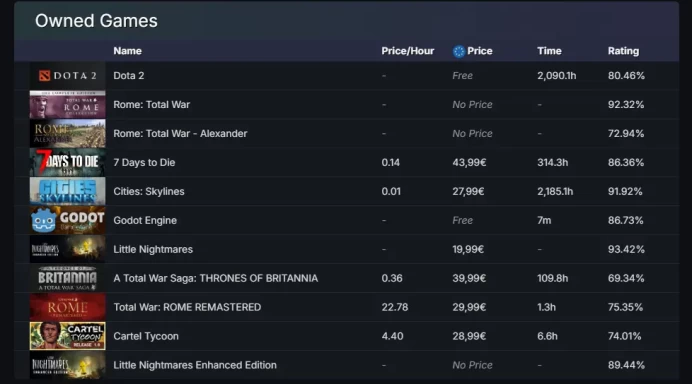Image resolution: width=692 pixels, height=384 pixels.
Task: Select Dota 2 rating 80.46%
Action: 626,75
